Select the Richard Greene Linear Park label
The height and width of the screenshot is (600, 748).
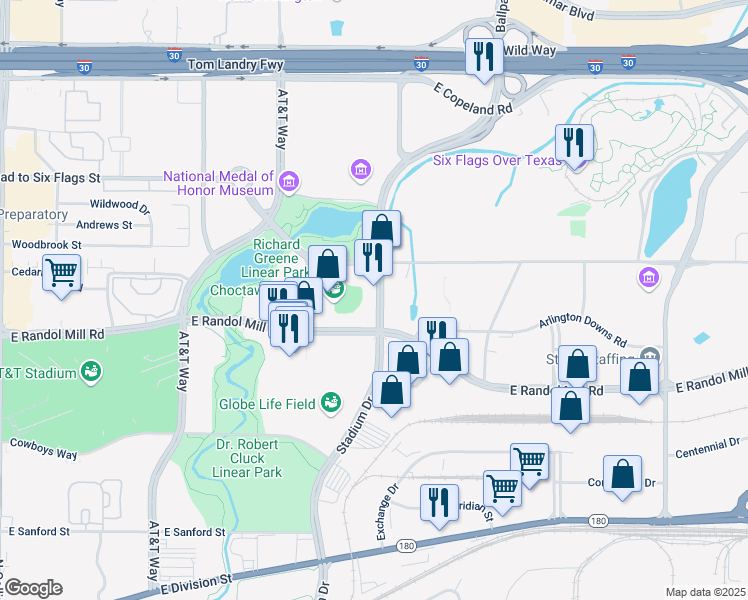pyautogui.click(x=275, y=258)
